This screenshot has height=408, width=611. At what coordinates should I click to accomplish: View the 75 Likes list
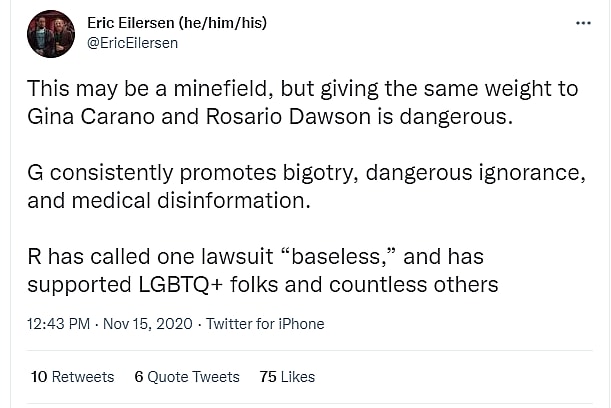[x=287, y=377]
